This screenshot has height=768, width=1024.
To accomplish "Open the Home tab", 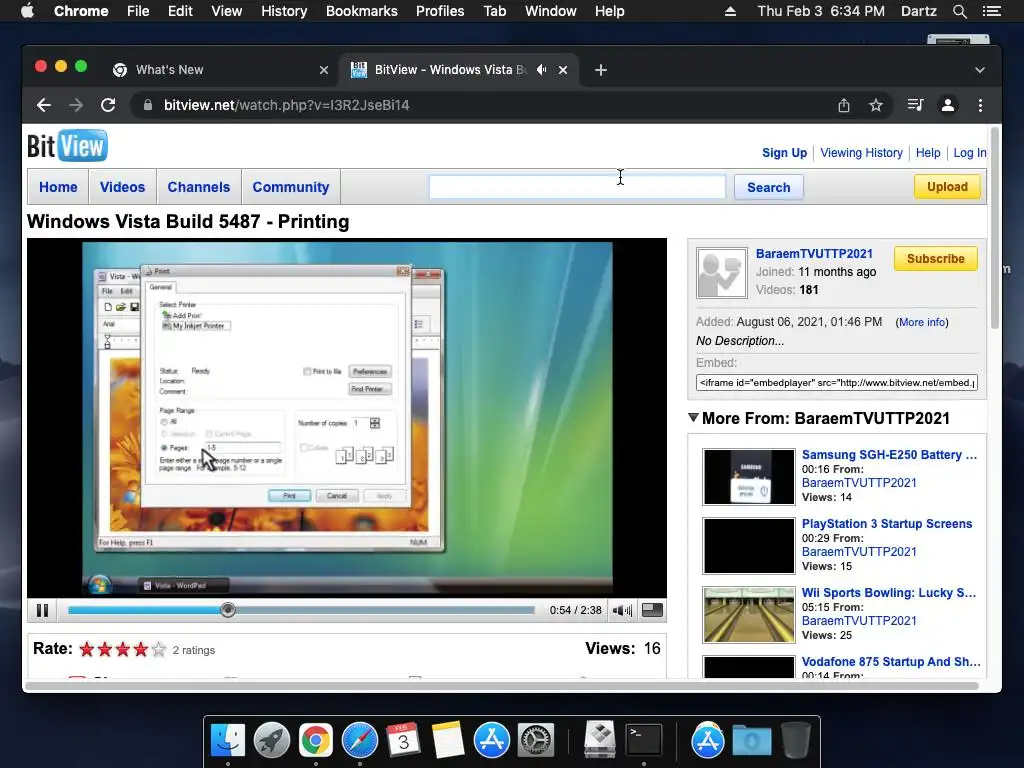I will (x=58, y=187).
